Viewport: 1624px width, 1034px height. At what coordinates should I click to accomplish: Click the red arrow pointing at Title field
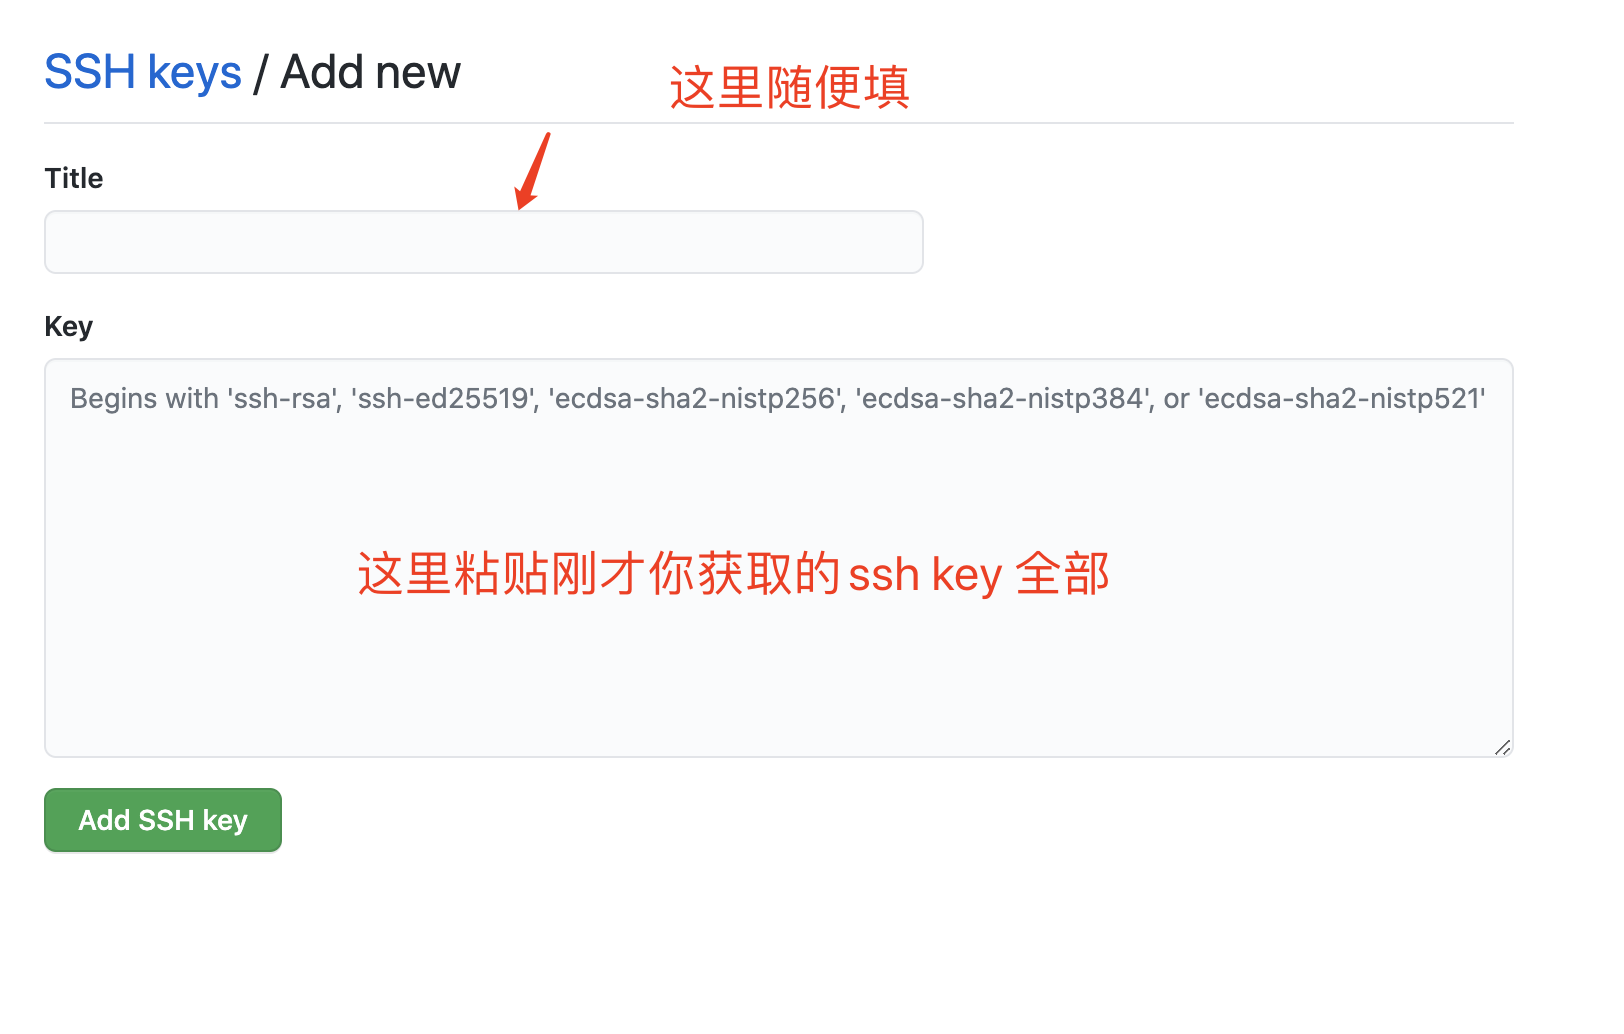click(532, 171)
